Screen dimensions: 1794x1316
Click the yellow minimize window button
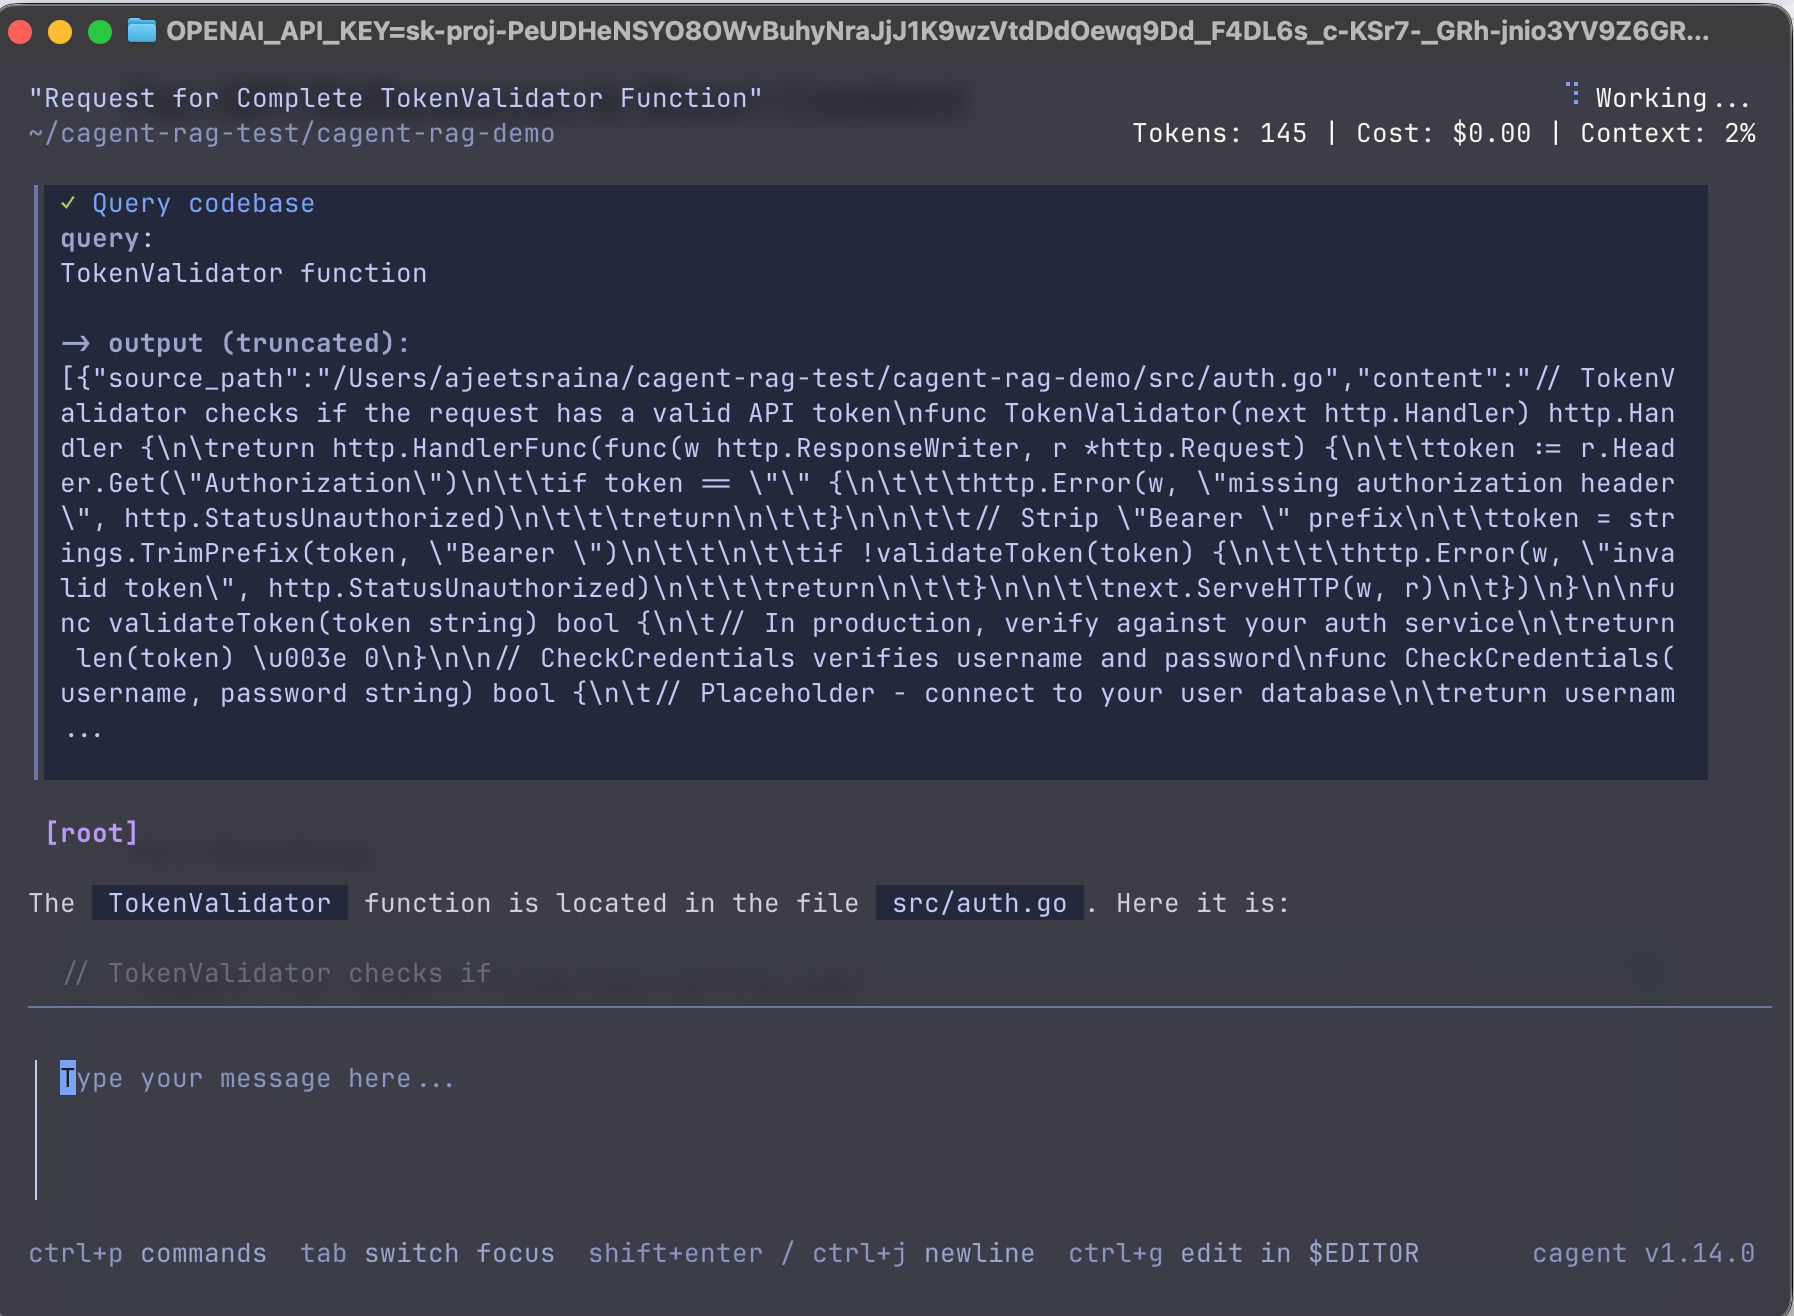tap(60, 32)
